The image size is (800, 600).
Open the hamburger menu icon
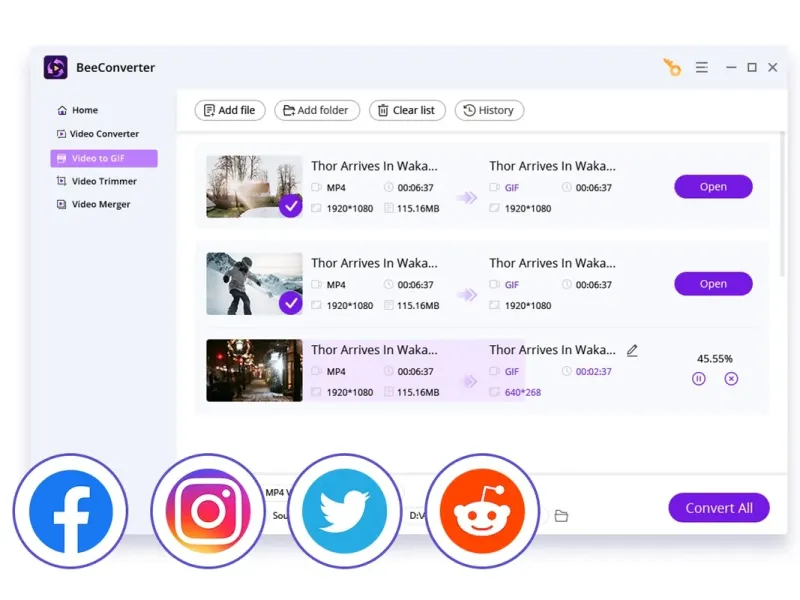[x=702, y=67]
